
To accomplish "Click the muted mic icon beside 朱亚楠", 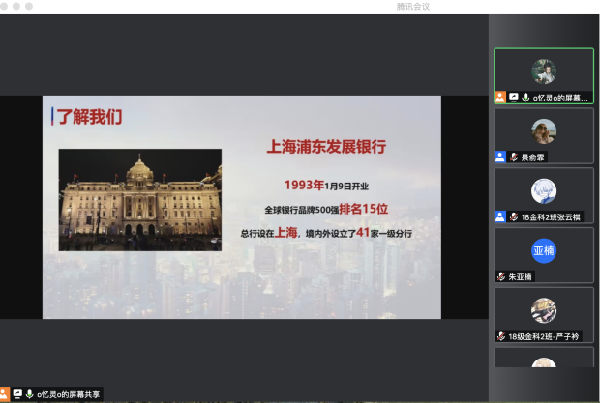I will coord(500,276).
